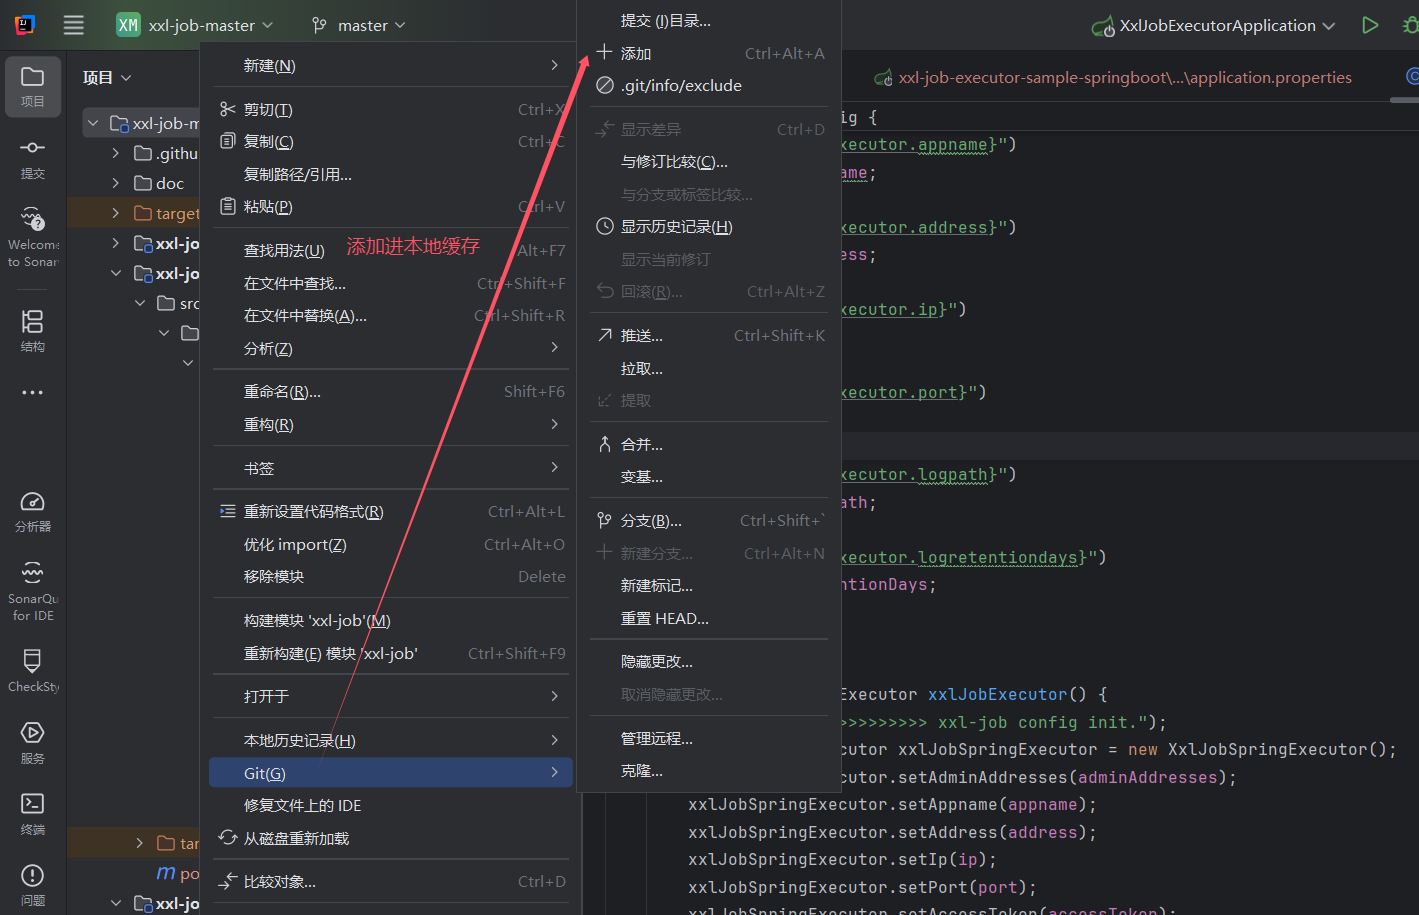Open the Terminal tool window
This screenshot has height=915, width=1419.
(32, 813)
